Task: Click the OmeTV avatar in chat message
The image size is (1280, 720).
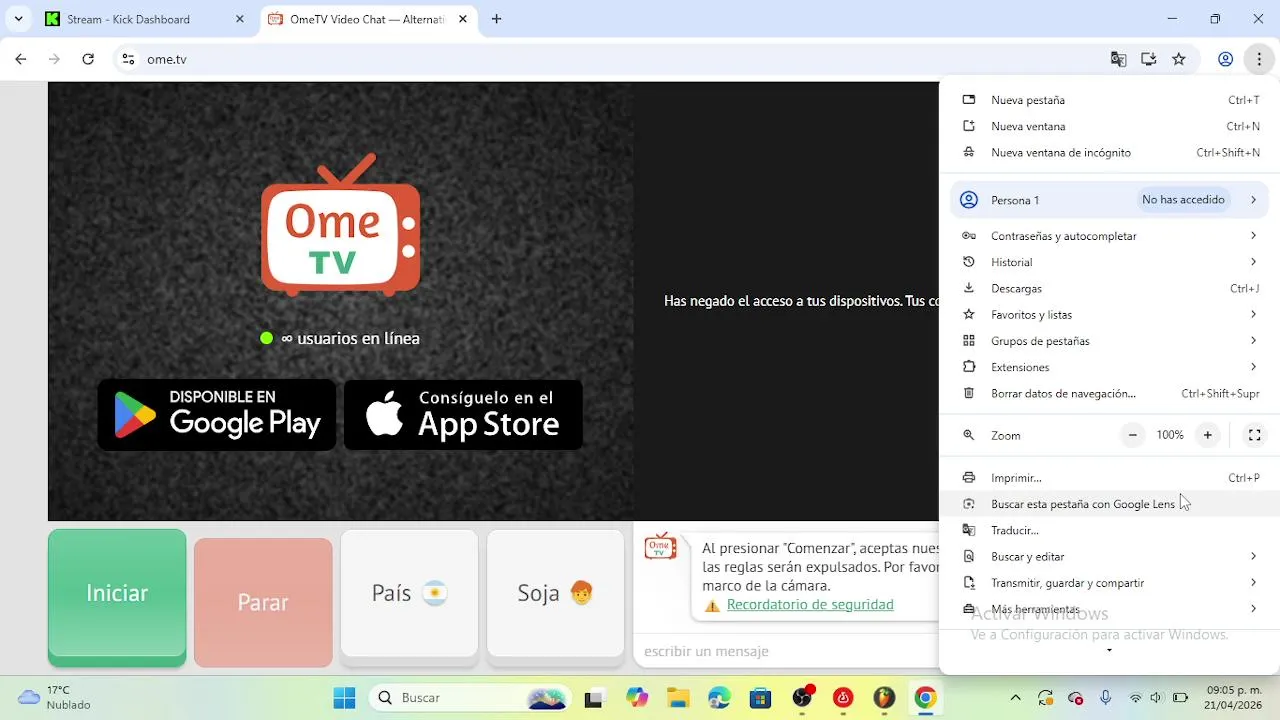Action: [x=660, y=546]
